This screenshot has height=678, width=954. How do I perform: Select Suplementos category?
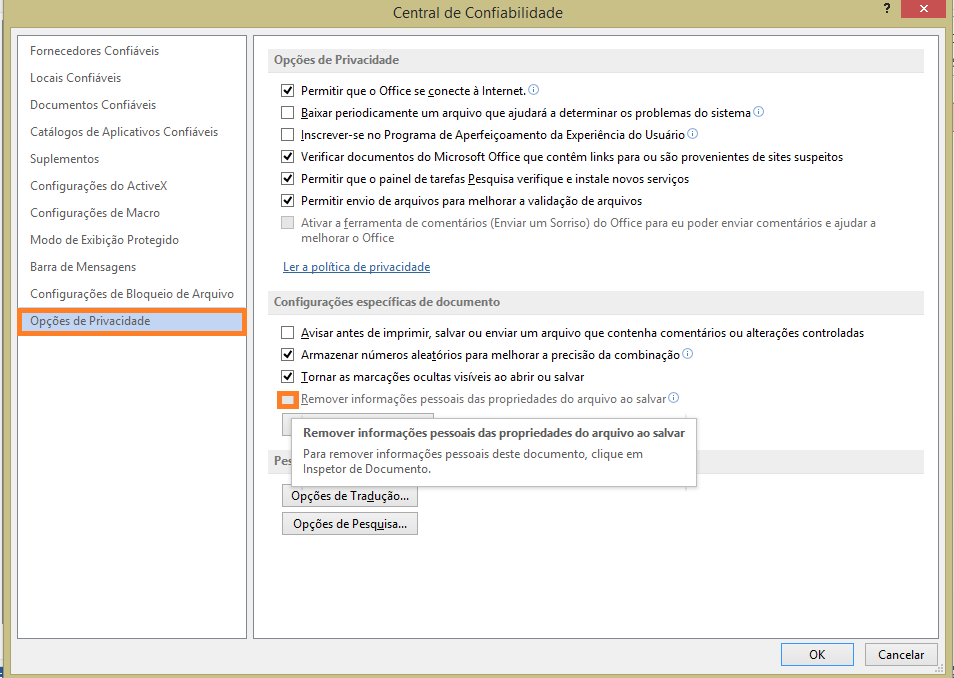pyautogui.click(x=64, y=159)
